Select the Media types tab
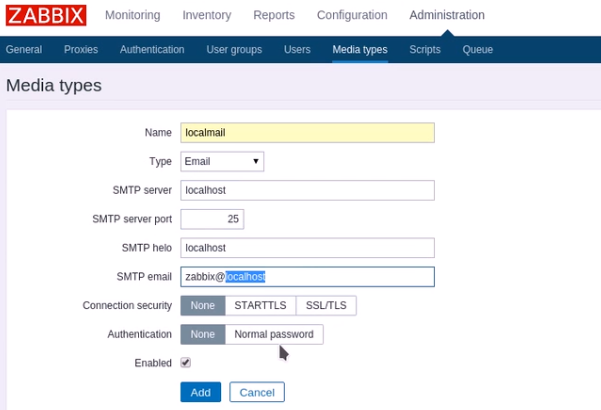 click(x=360, y=49)
